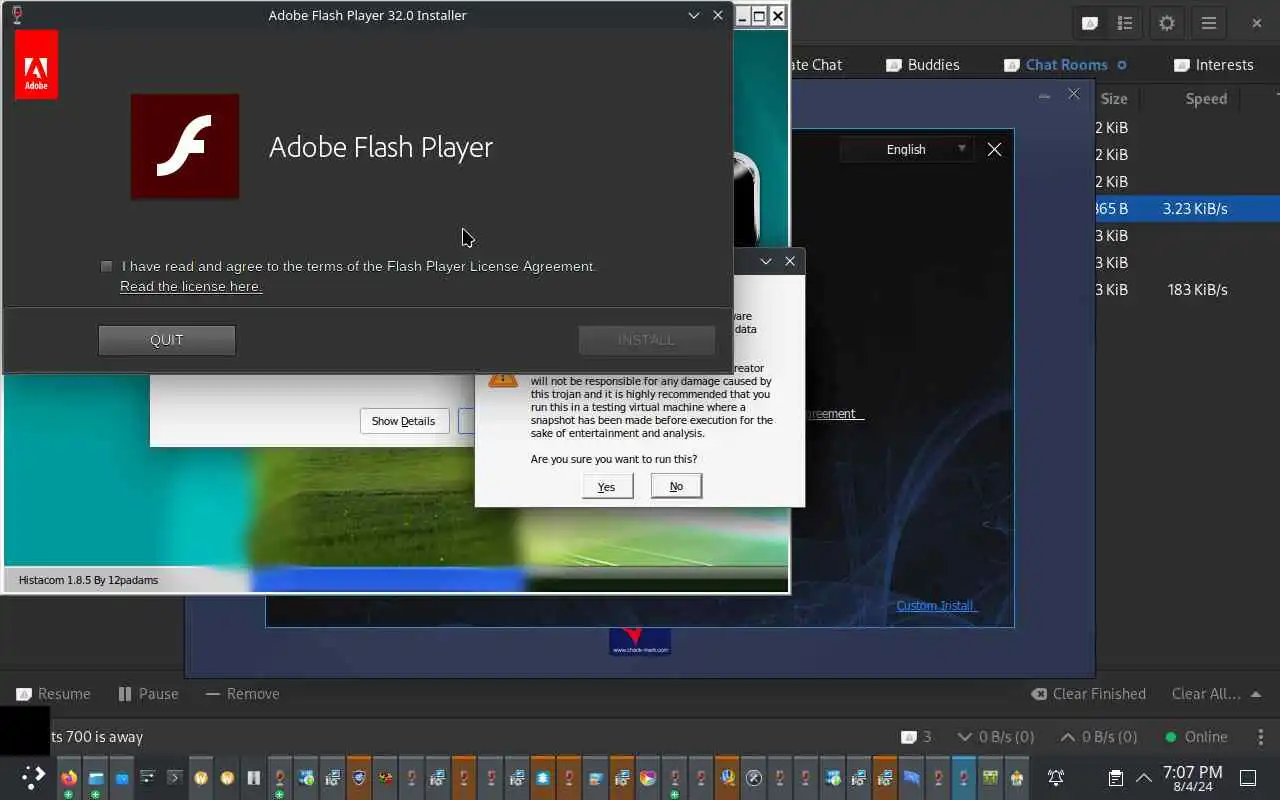Click the orange warning triangle icon in the dialog

pyautogui.click(x=503, y=379)
